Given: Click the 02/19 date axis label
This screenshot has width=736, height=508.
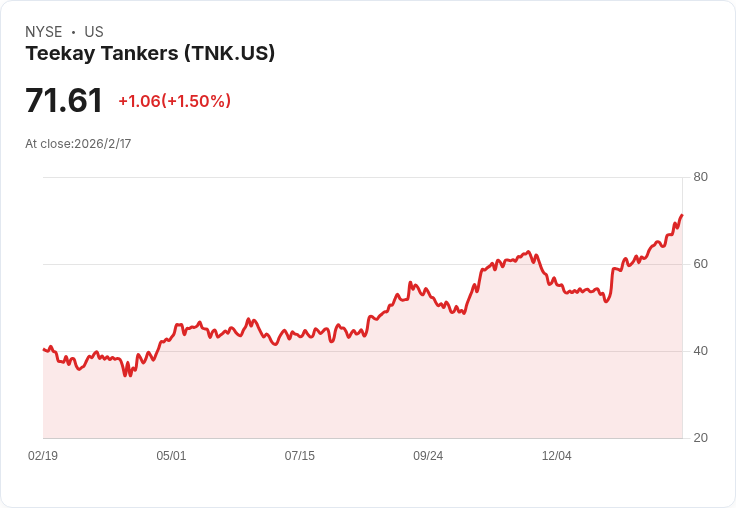Looking at the screenshot, I should pos(43,455).
